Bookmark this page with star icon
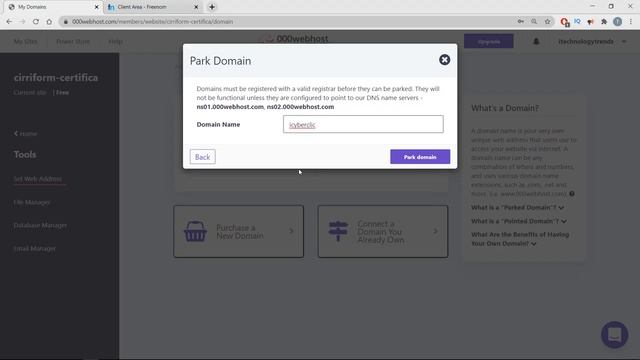640x360 pixels. click(547, 22)
